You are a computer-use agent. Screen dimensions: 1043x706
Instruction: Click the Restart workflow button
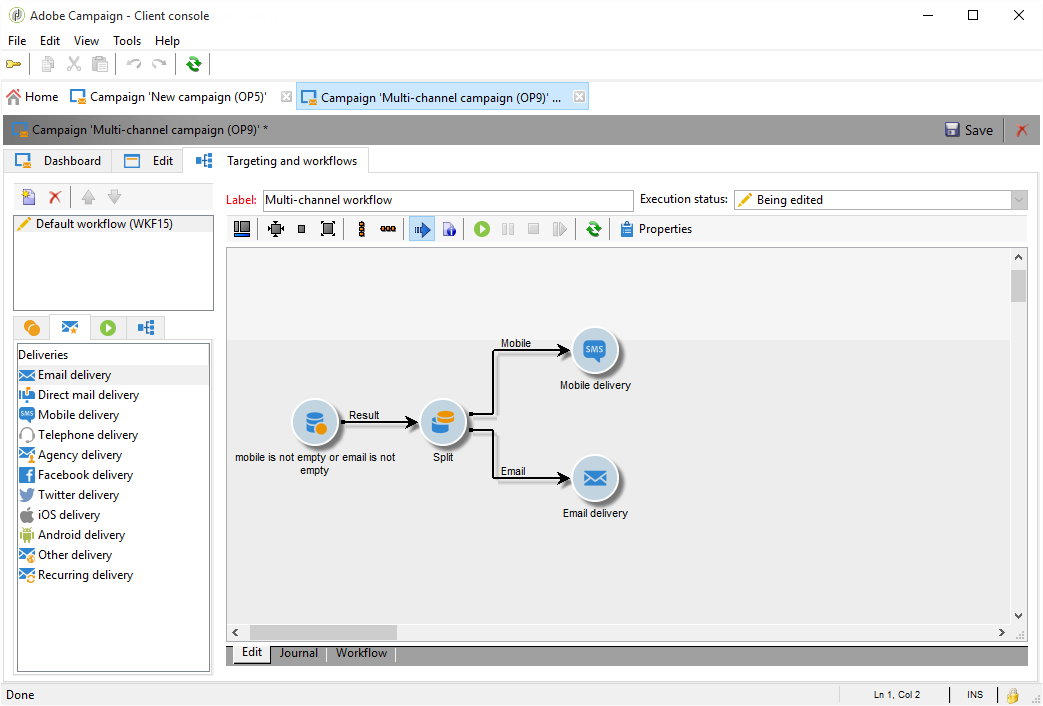pyautogui.click(x=559, y=230)
